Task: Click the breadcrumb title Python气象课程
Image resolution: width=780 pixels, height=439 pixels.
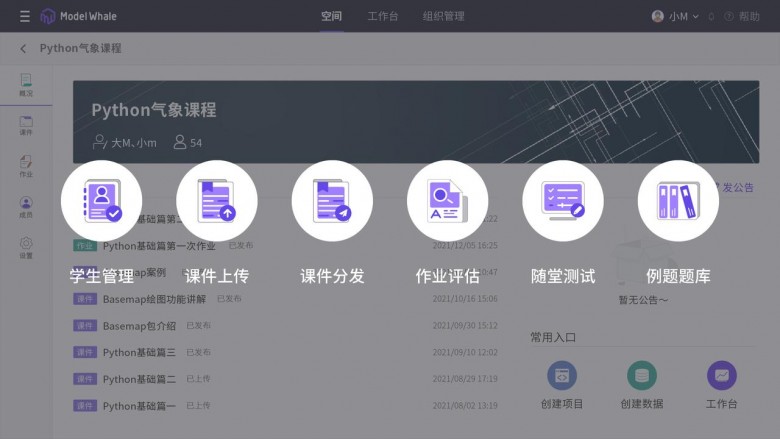Action: (81, 48)
